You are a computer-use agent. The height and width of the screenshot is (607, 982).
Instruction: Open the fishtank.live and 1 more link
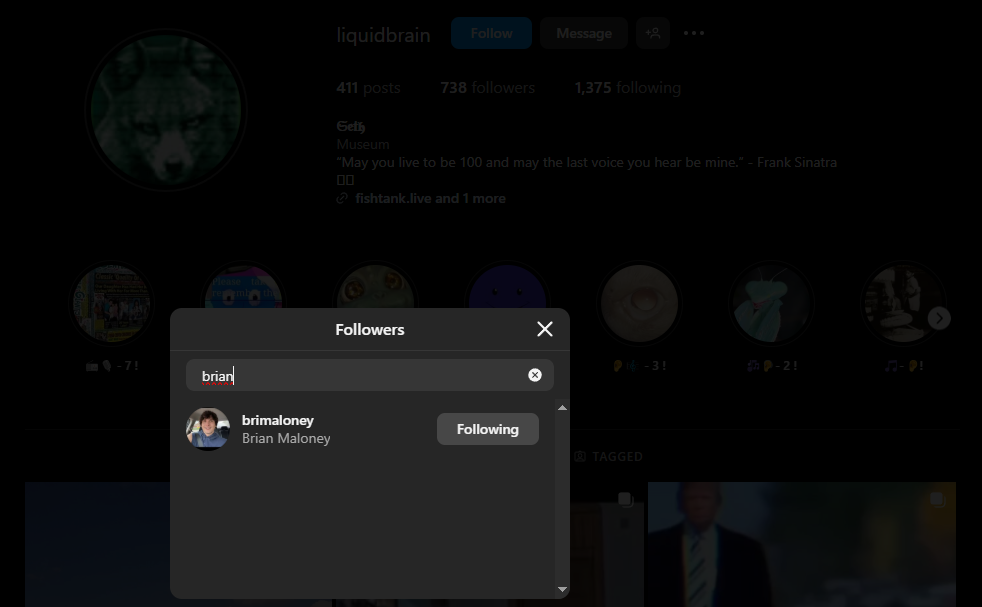click(430, 199)
